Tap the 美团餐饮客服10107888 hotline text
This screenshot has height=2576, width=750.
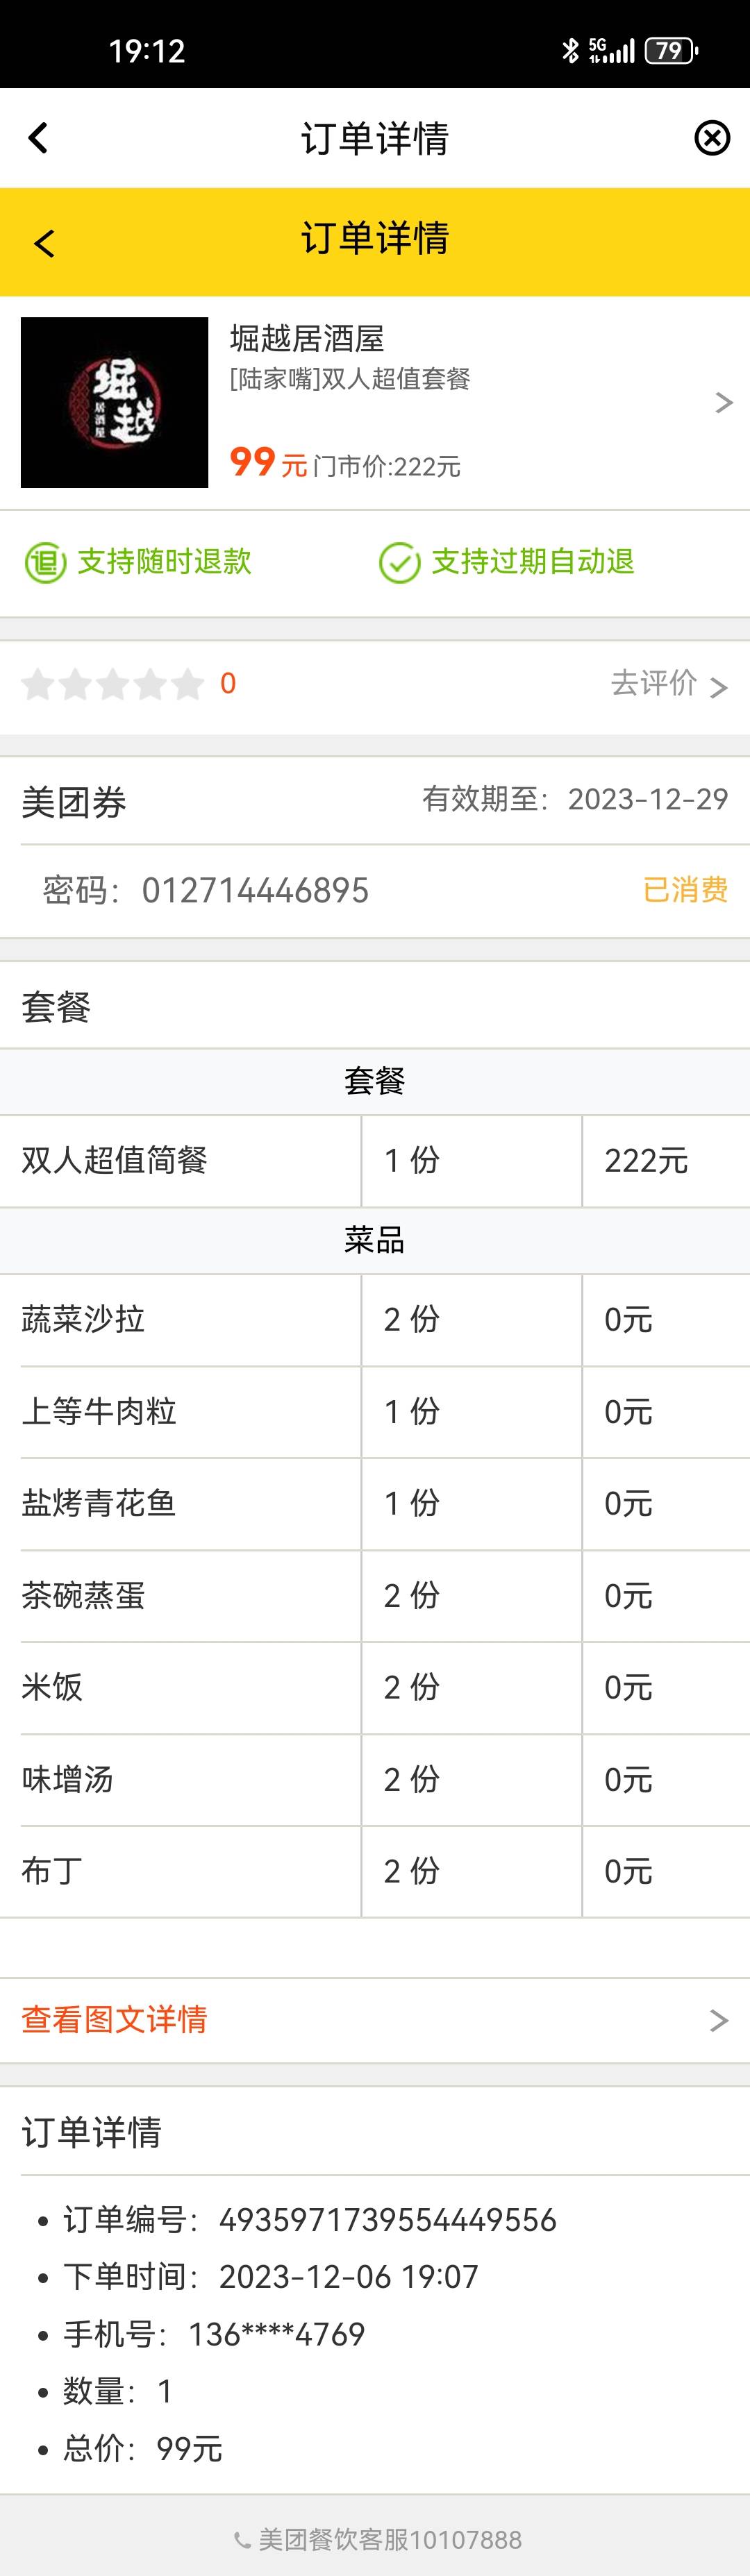pyautogui.click(x=390, y=2539)
